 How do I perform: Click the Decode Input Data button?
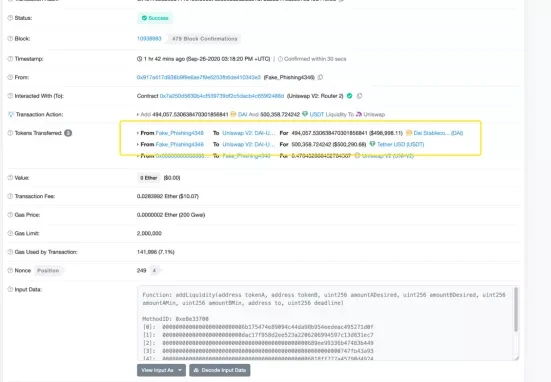click(220, 370)
